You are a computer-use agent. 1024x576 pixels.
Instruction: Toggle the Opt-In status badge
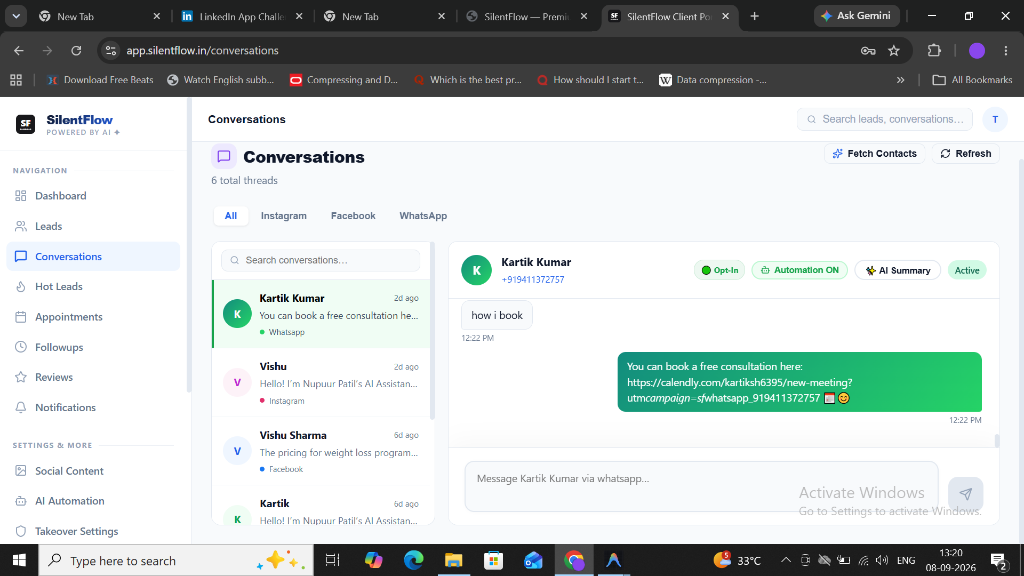point(719,270)
